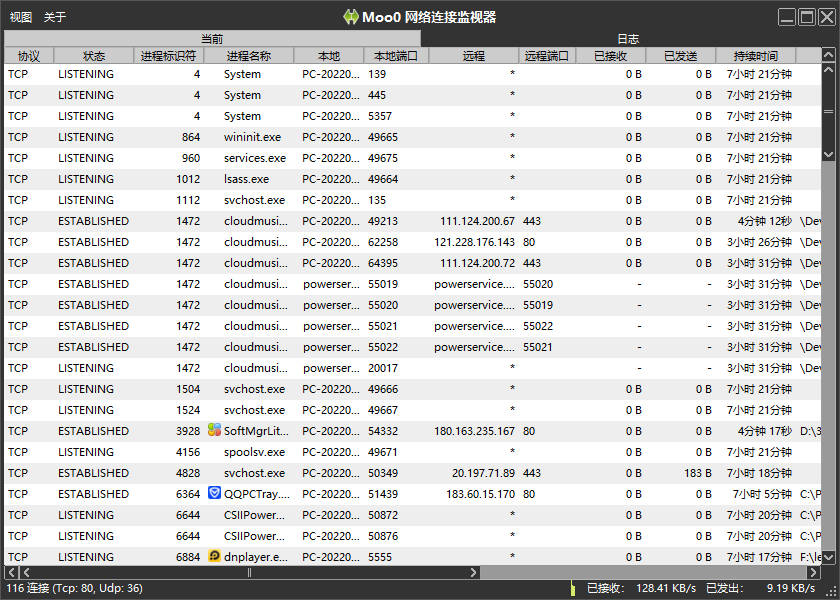Open the 关于 menu
Screen dimensions: 840x600
tap(55, 17)
